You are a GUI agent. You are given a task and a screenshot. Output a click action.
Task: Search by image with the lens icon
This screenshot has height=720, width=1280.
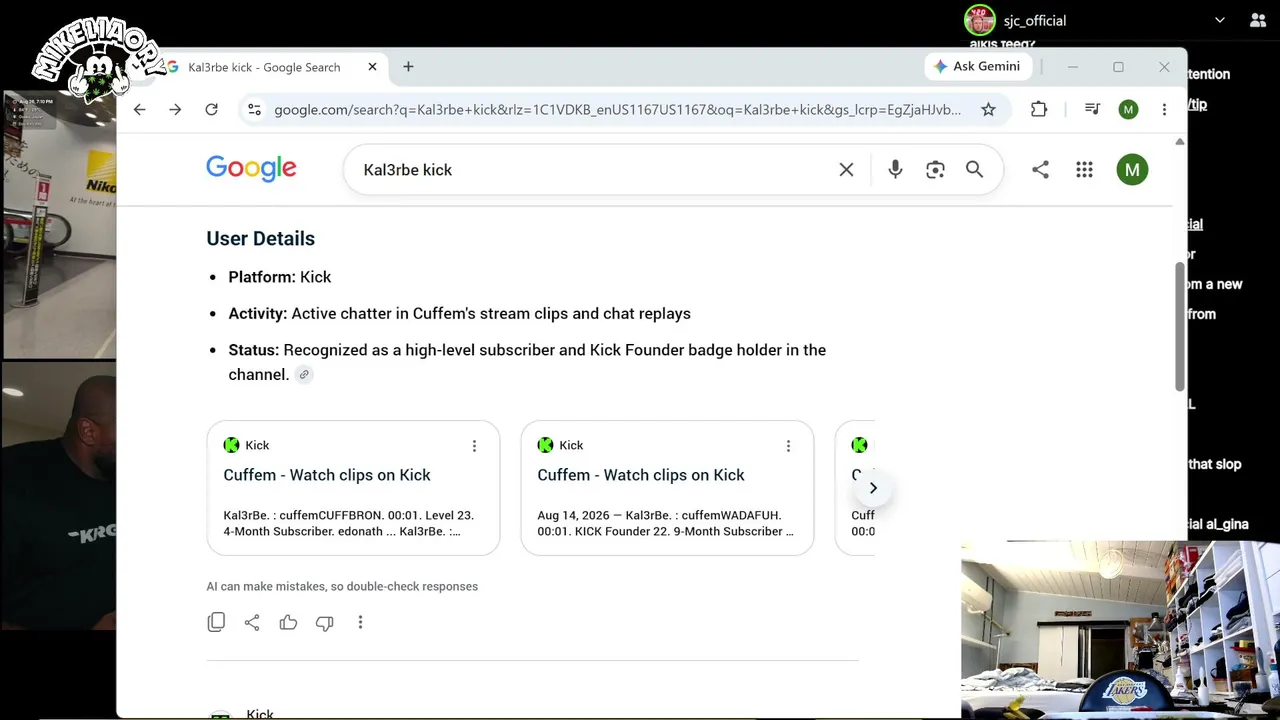(x=935, y=170)
